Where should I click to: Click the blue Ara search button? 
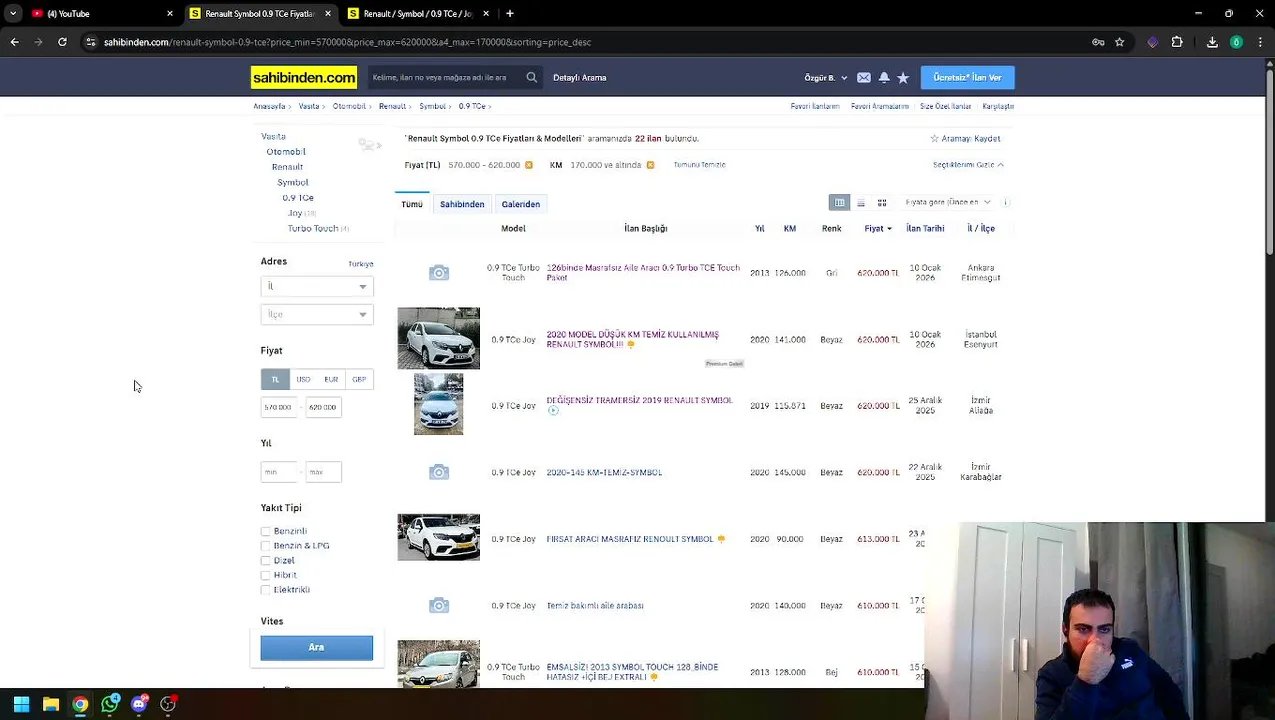pos(316,648)
